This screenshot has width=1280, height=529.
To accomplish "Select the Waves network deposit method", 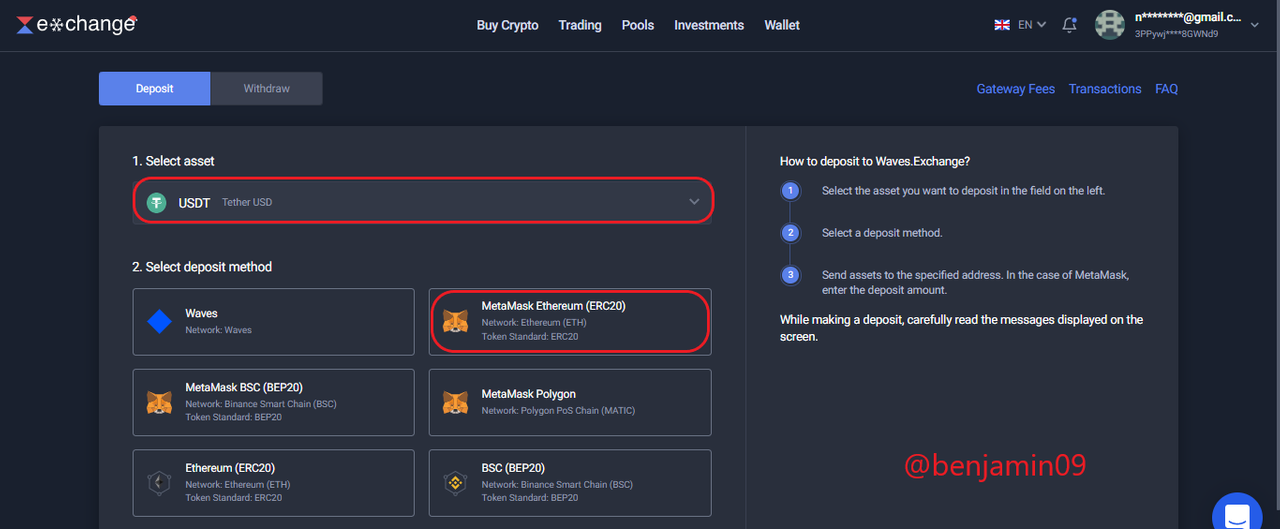I will pos(273,322).
